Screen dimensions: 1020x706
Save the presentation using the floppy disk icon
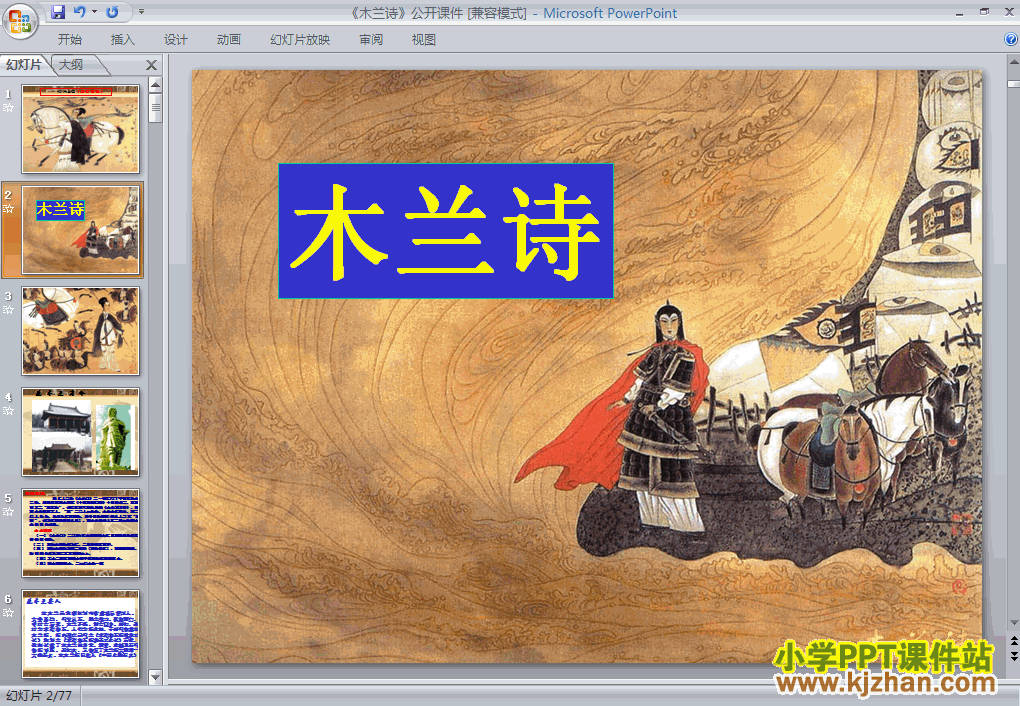click(x=58, y=12)
